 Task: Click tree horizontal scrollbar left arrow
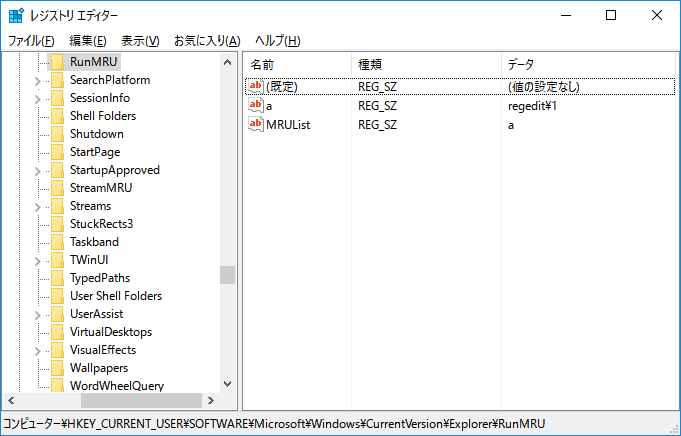click(x=11, y=400)
